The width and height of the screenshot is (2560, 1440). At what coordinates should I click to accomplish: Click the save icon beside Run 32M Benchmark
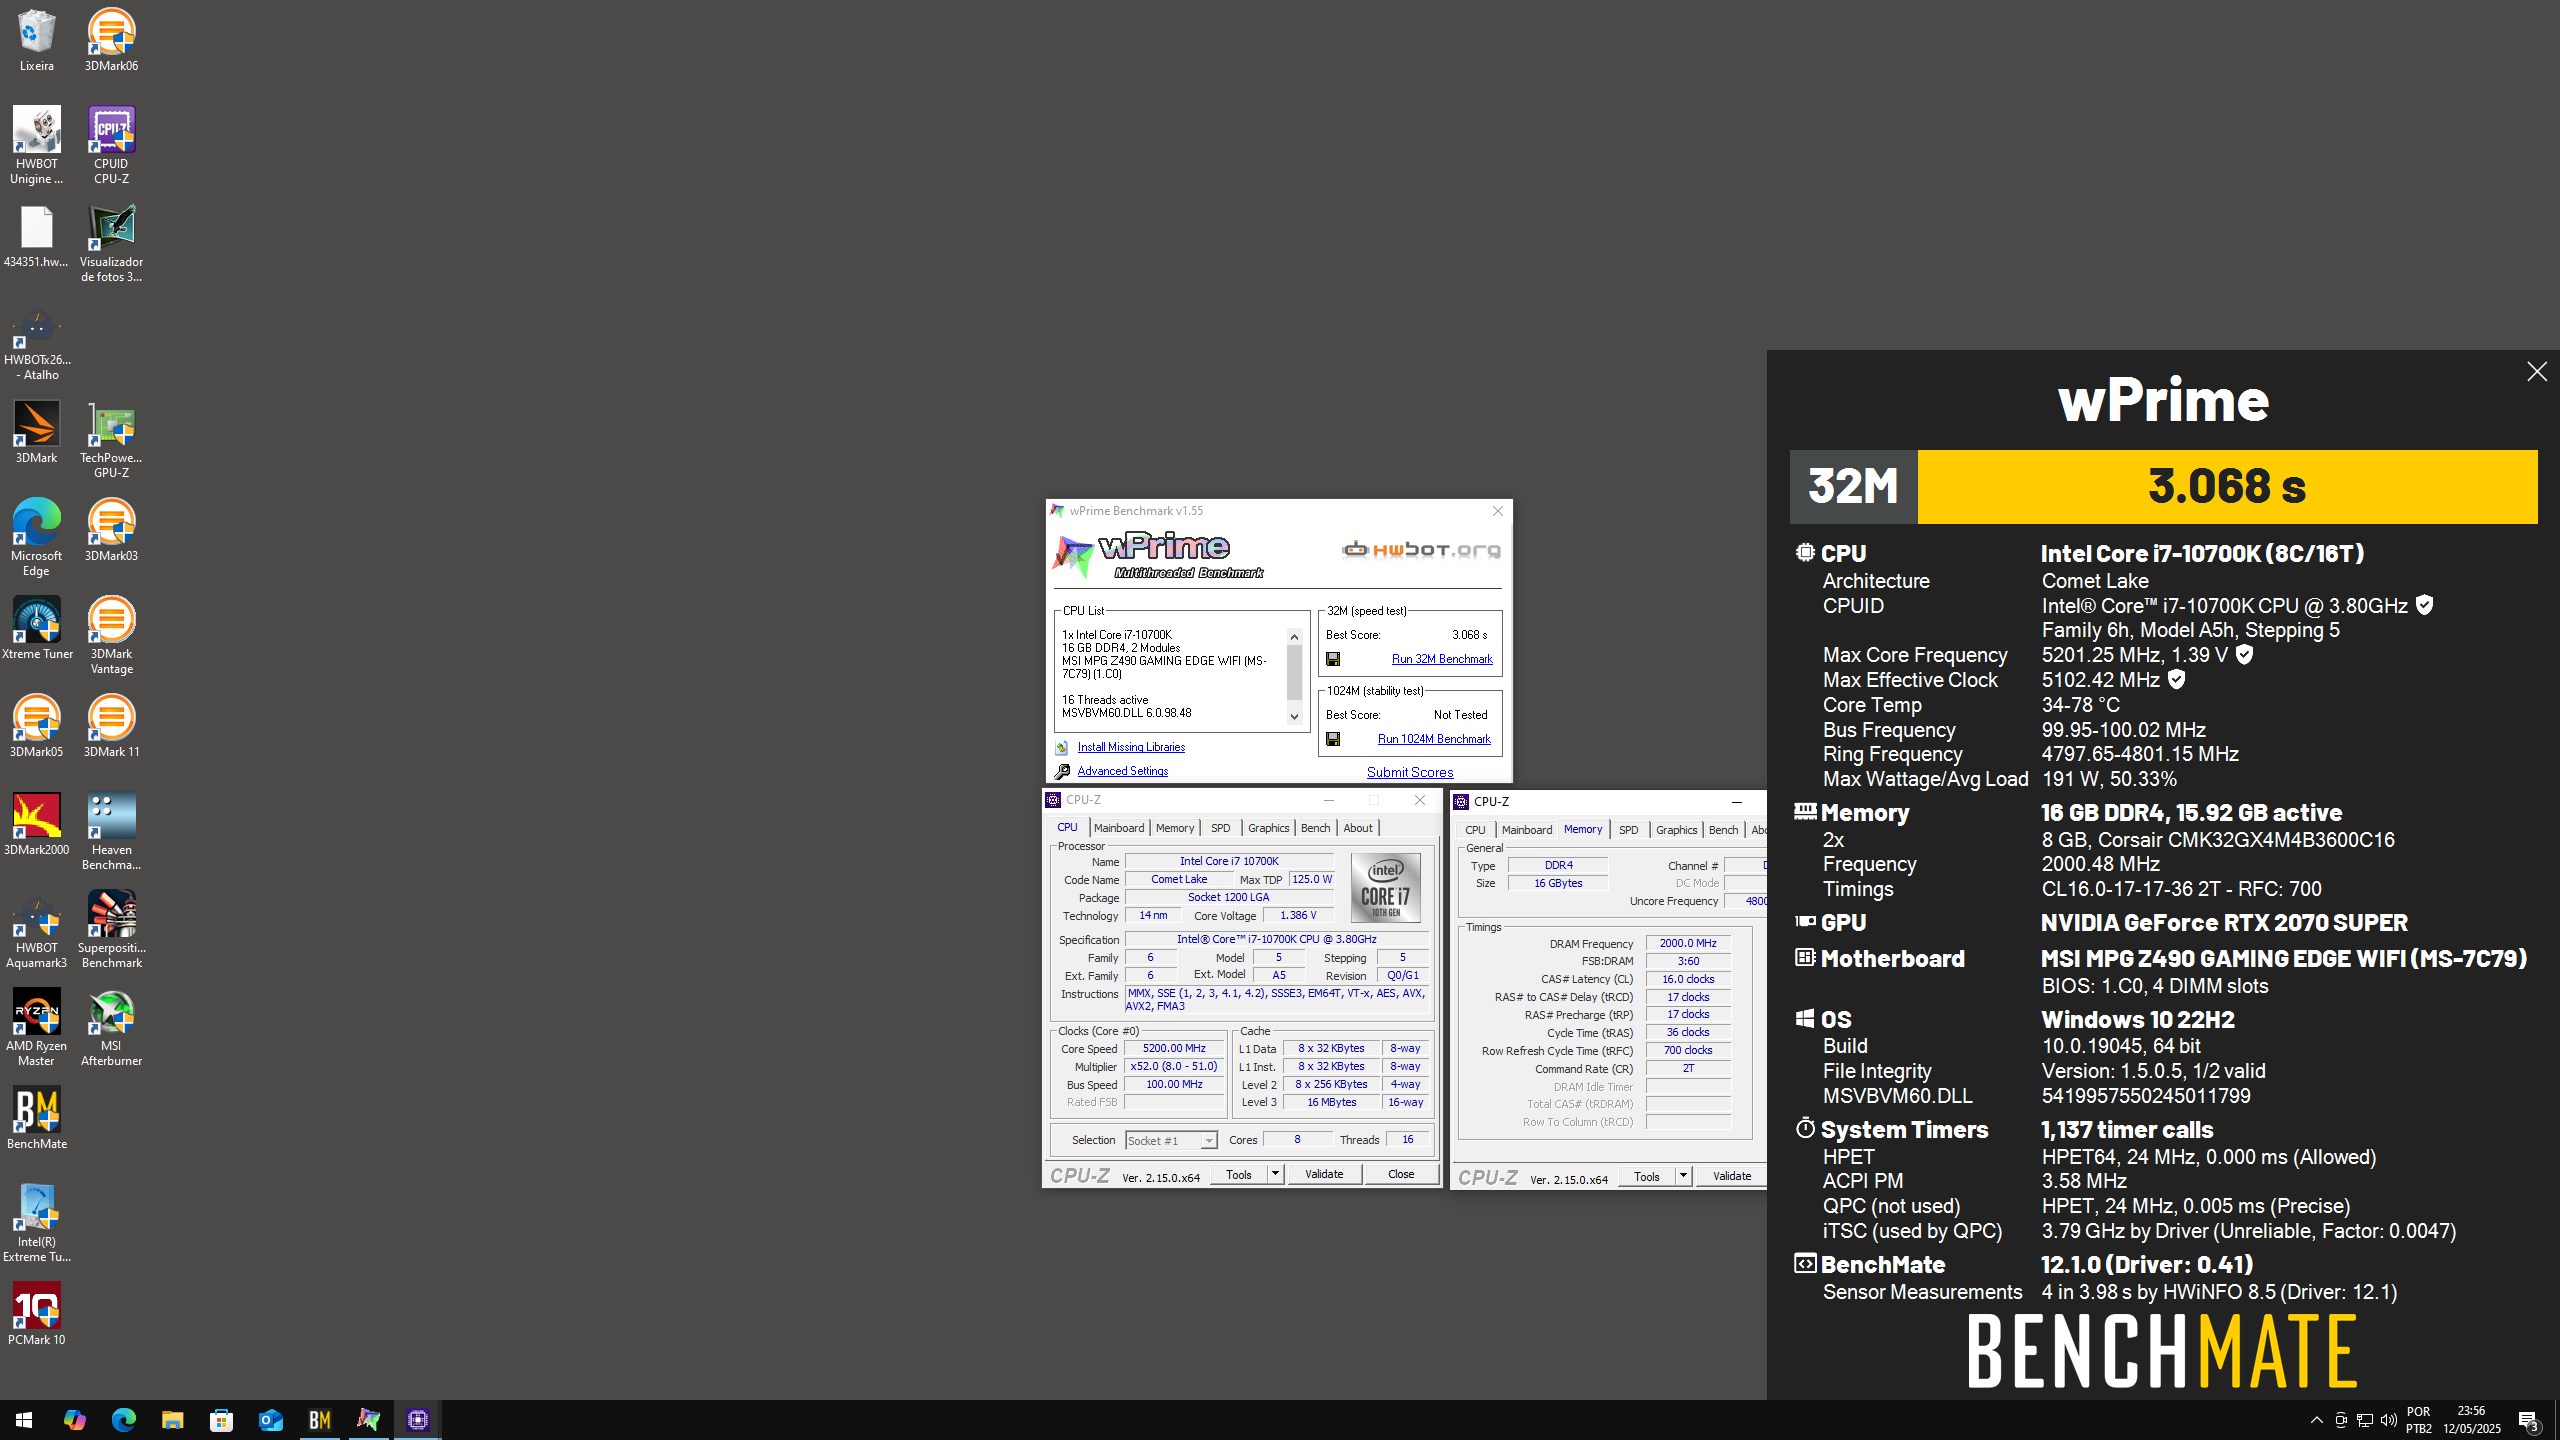pos(1333,659)
